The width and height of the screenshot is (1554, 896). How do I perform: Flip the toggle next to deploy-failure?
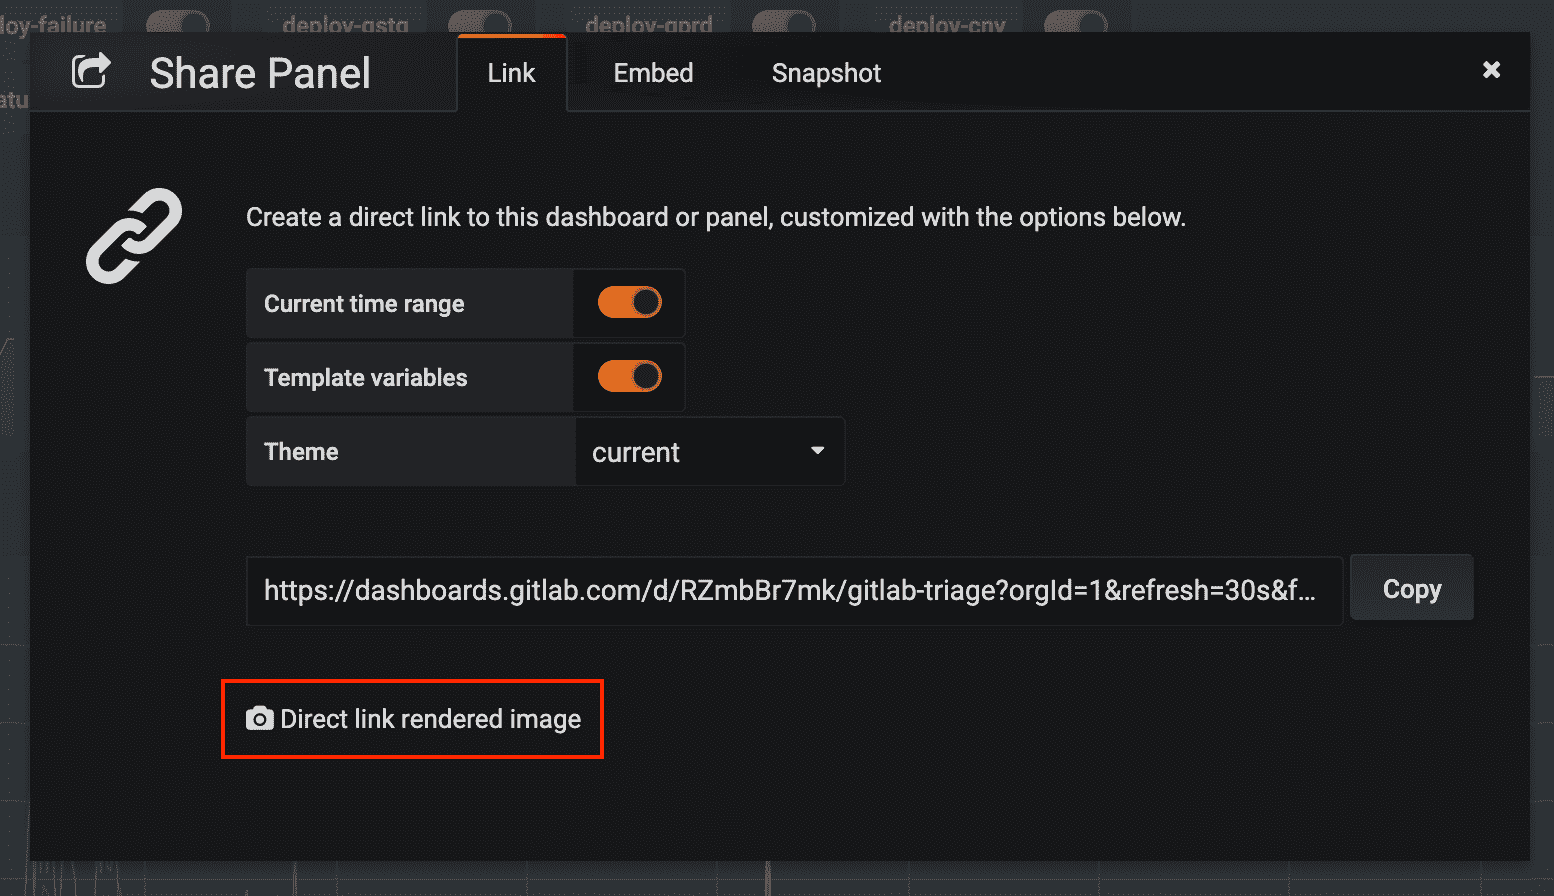coord(176,18)
